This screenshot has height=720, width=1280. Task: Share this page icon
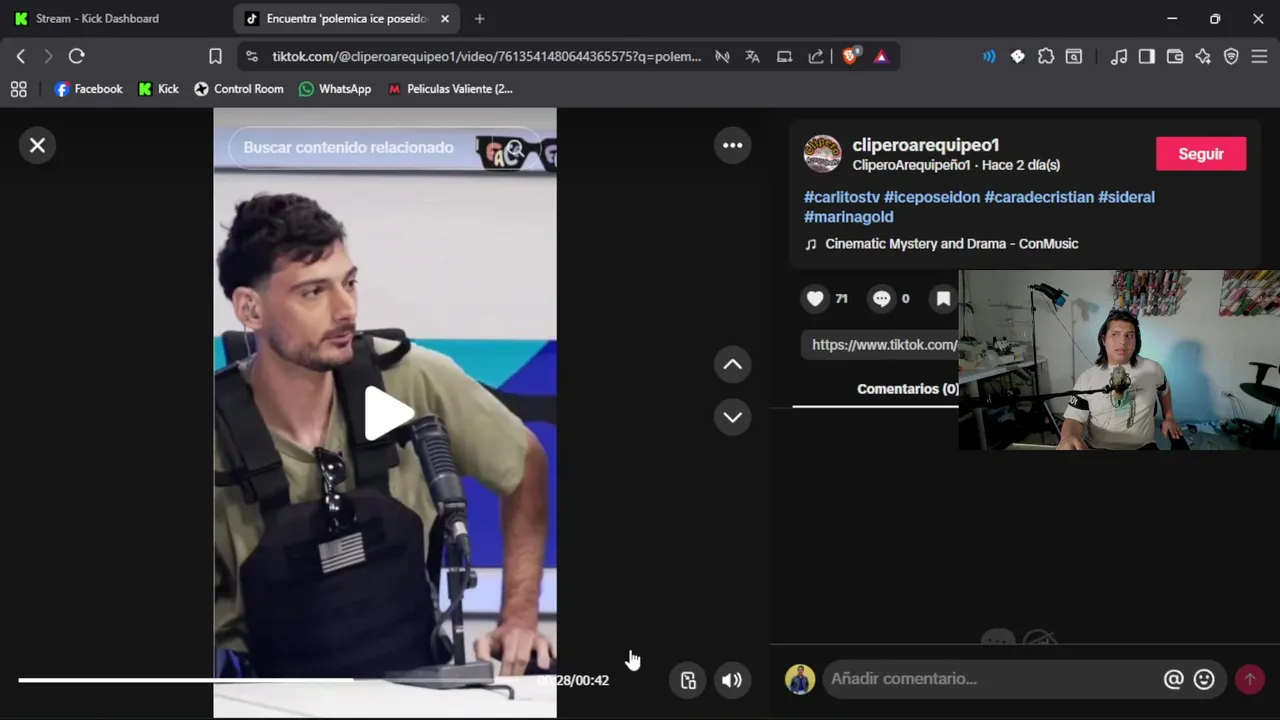click(817, 57)
